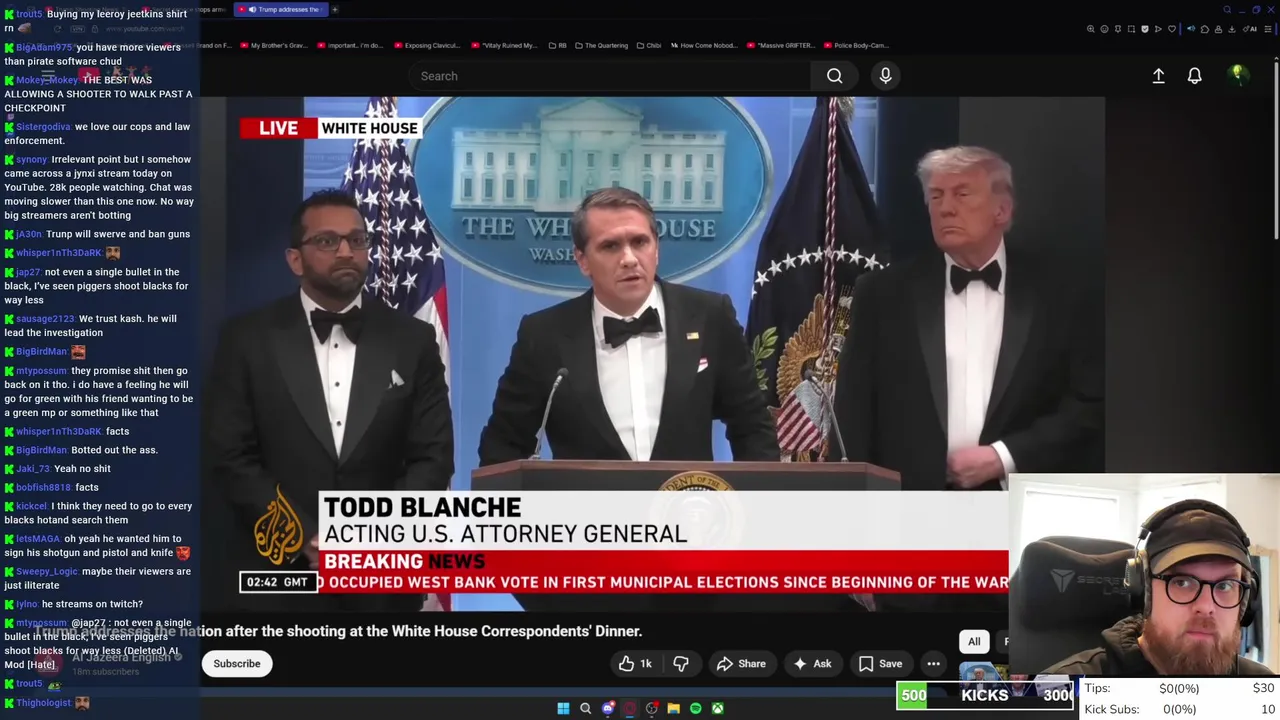Open the YouTube account avatar menu
This screenshot has width=1280, height=720.
click(x=1237, y=75)
